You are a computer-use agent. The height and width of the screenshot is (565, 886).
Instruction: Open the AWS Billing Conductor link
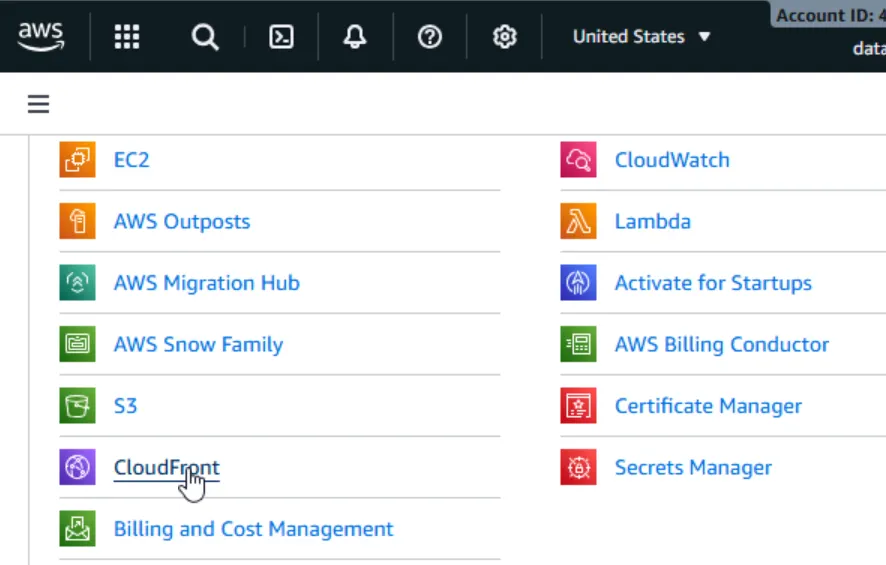(722, 345)
